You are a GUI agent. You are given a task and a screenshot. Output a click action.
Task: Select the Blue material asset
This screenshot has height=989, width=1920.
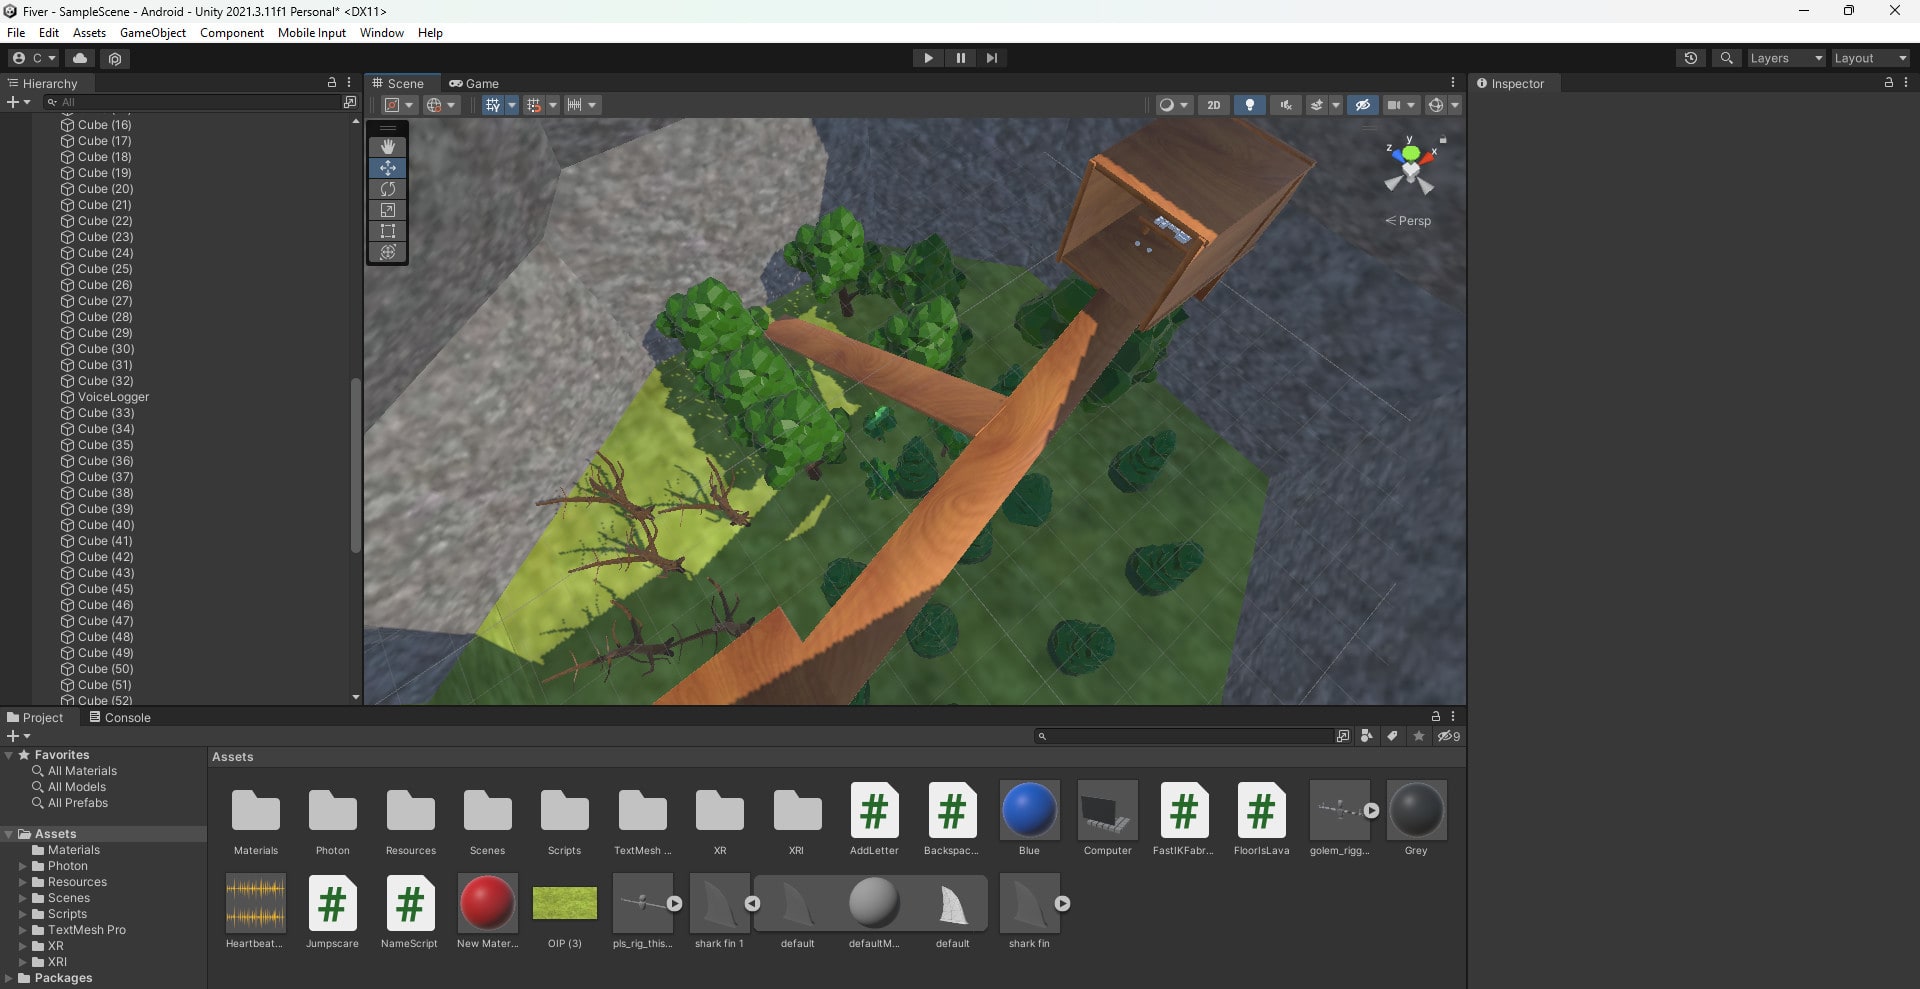(x=1029, y=811)
